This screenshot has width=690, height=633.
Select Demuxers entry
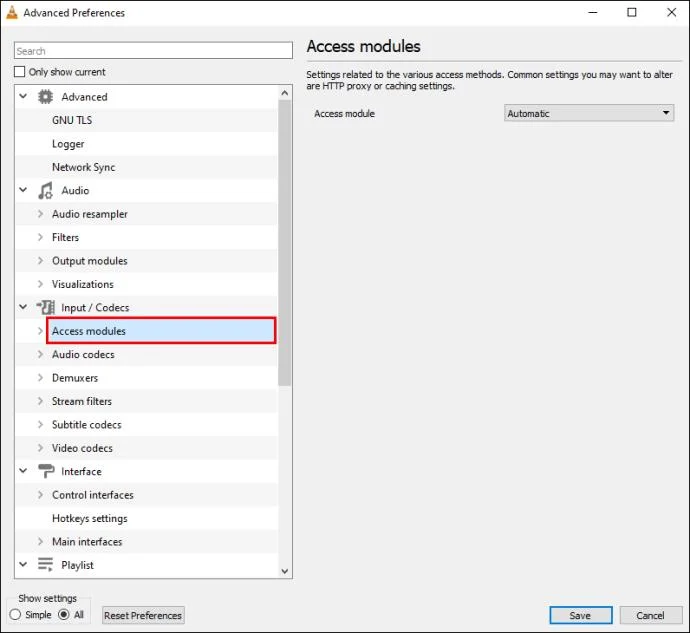click(75, 378)
